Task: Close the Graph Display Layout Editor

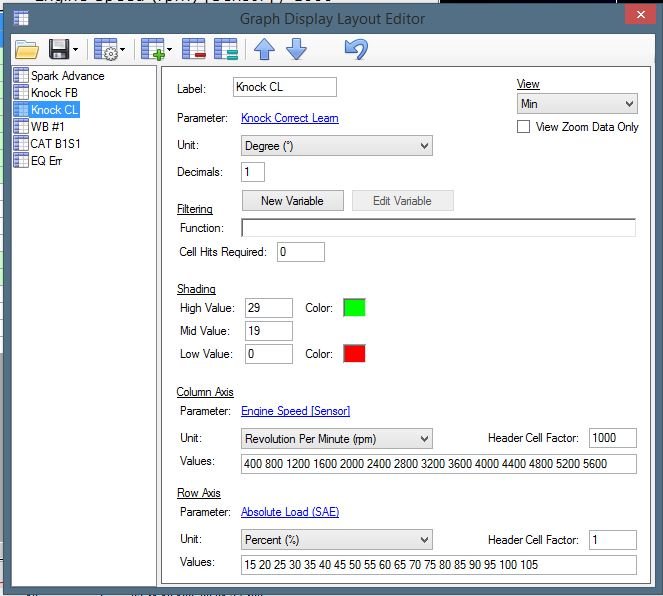Action: click(x=641, y=15)
